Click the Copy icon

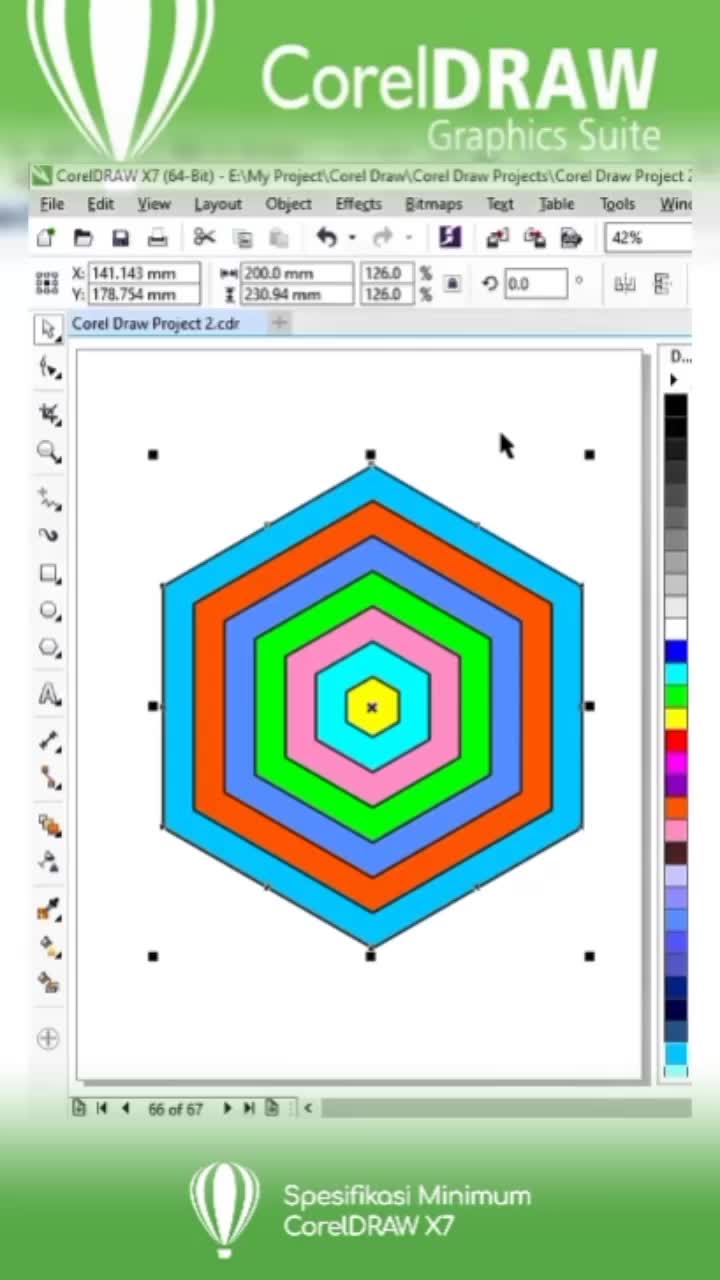point(243,238)
